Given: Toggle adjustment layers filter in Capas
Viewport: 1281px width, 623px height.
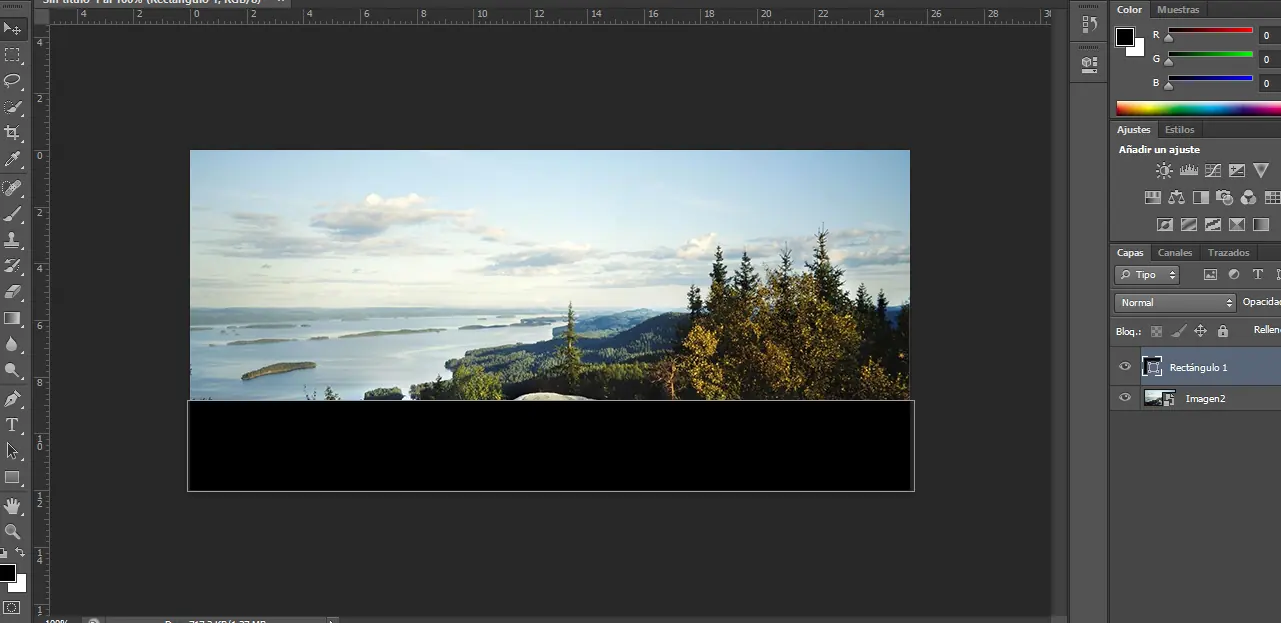Looking at the screenshot, I should (1234, 275).
